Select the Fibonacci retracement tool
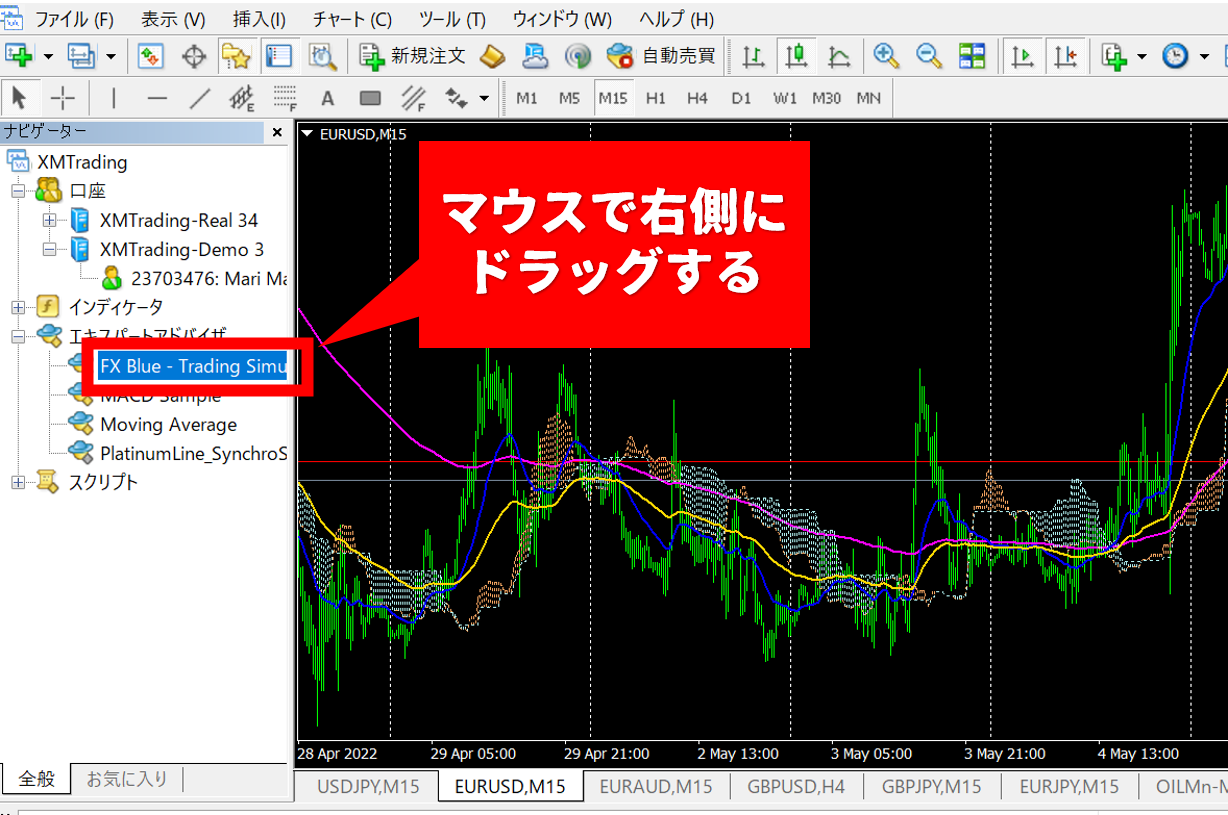 285,98
